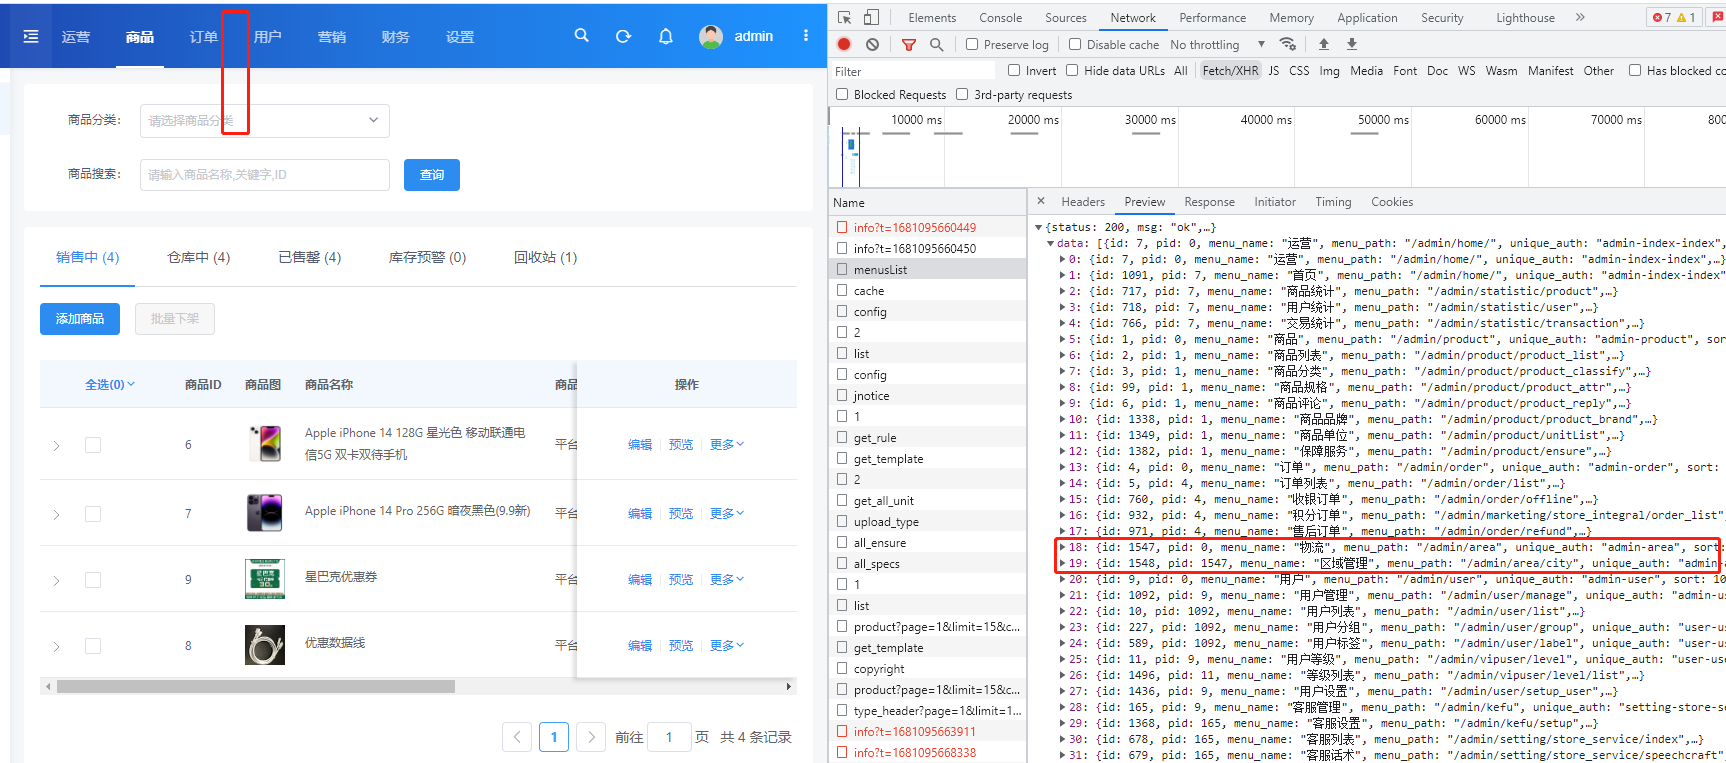Collapse the data array in preview
The width and height of the screenshot is (1726, 763).
(x=1050, y=243)
